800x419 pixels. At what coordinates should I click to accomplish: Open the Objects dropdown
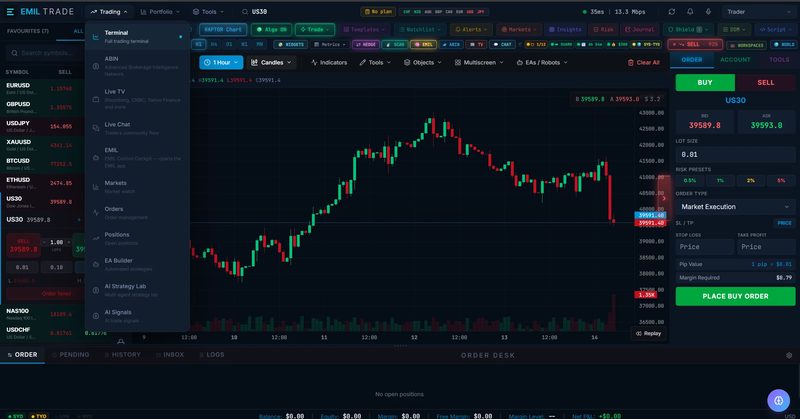click(x=422, y=62)
